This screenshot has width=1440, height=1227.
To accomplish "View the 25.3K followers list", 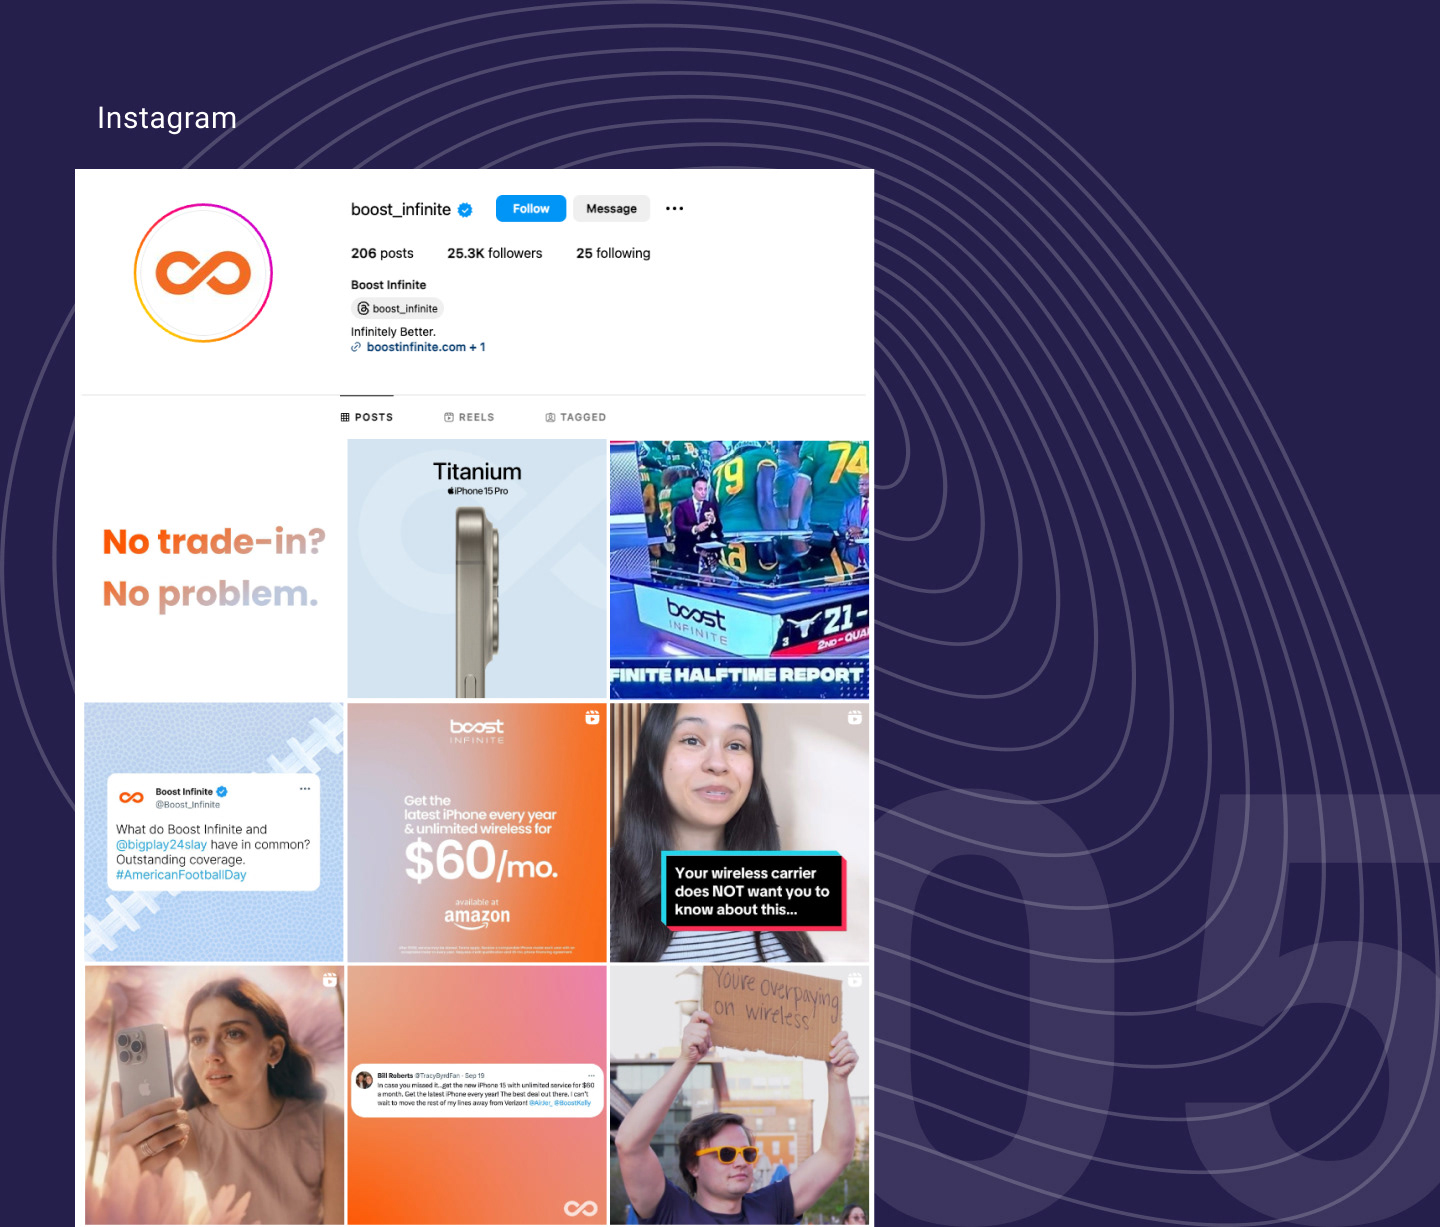I will (x=495, y=253).
